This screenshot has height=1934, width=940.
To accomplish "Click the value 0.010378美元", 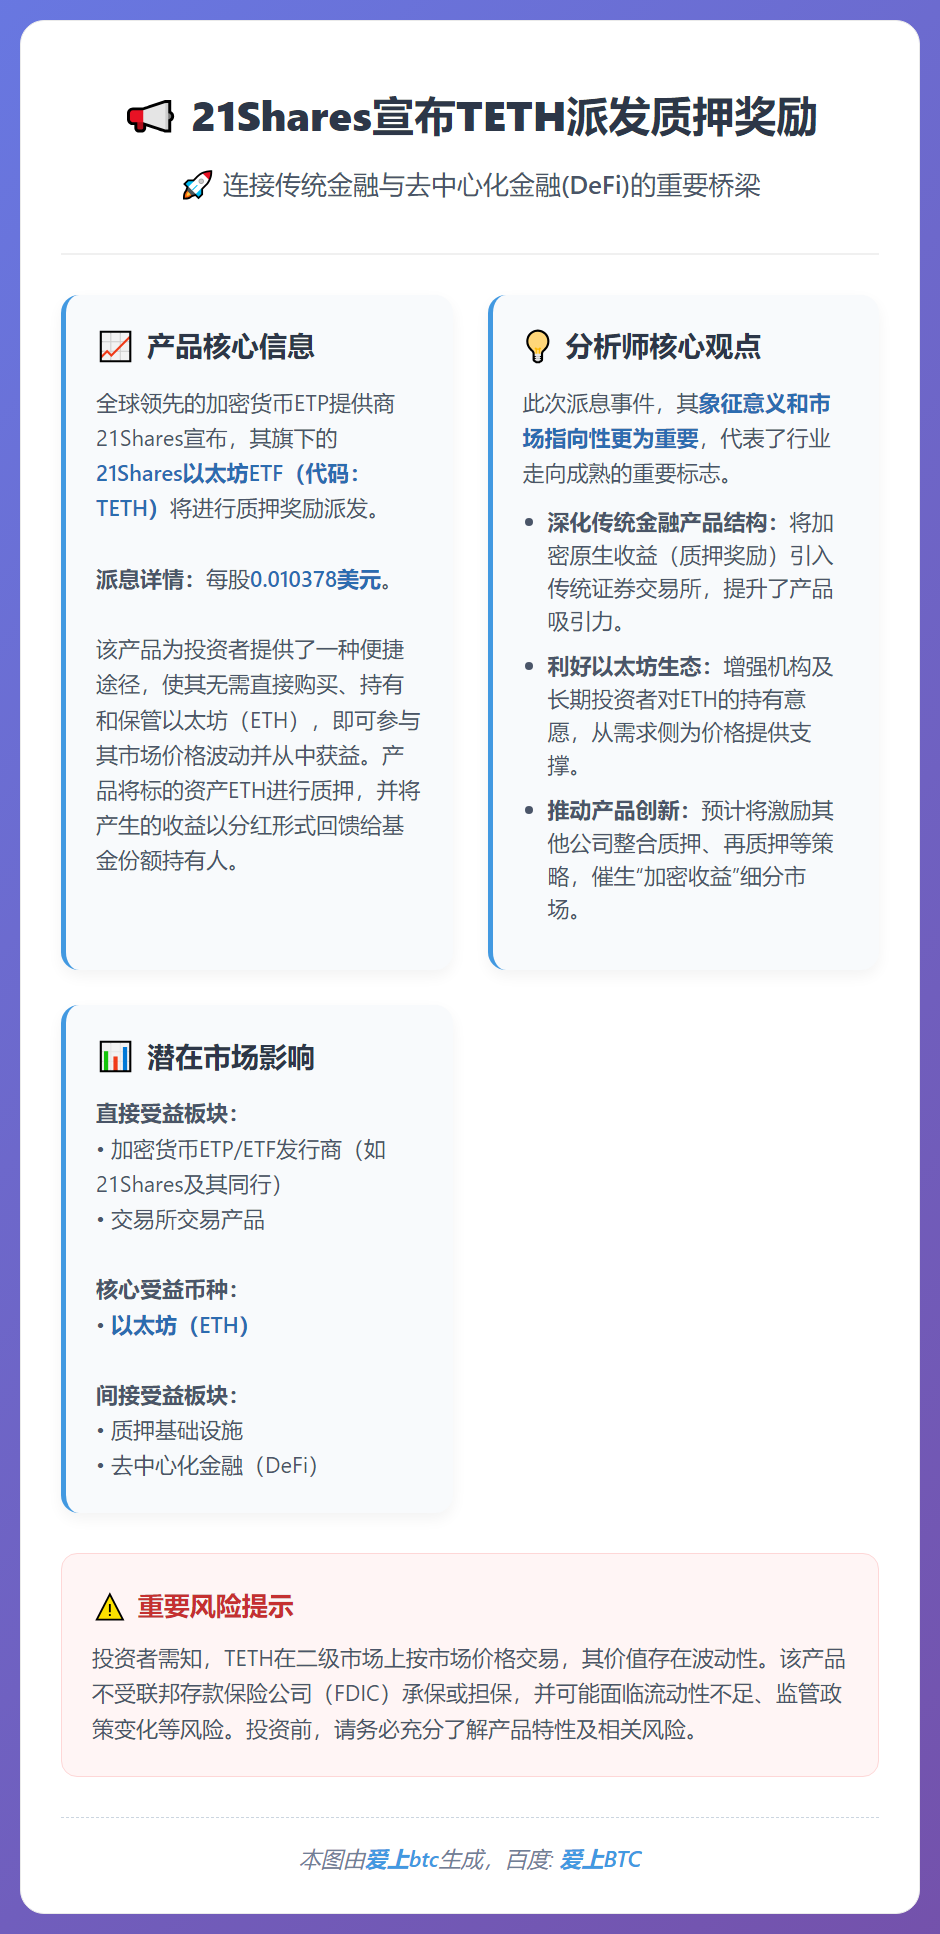I will 315,580.
